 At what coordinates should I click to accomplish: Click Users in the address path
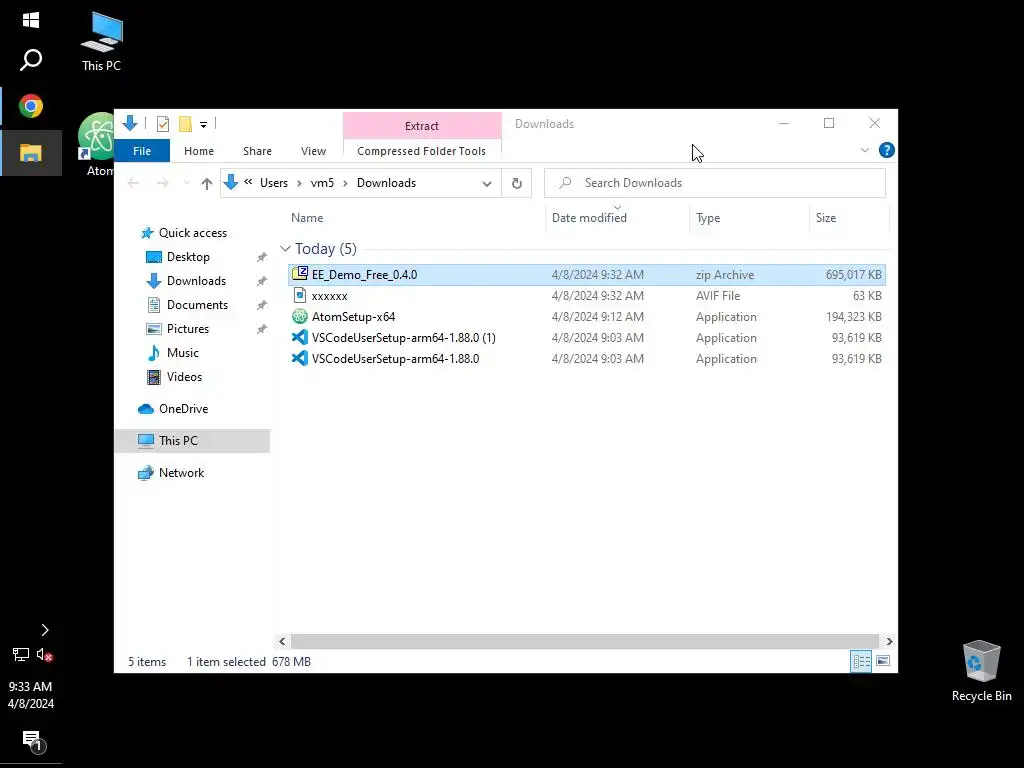coord(274,183)
